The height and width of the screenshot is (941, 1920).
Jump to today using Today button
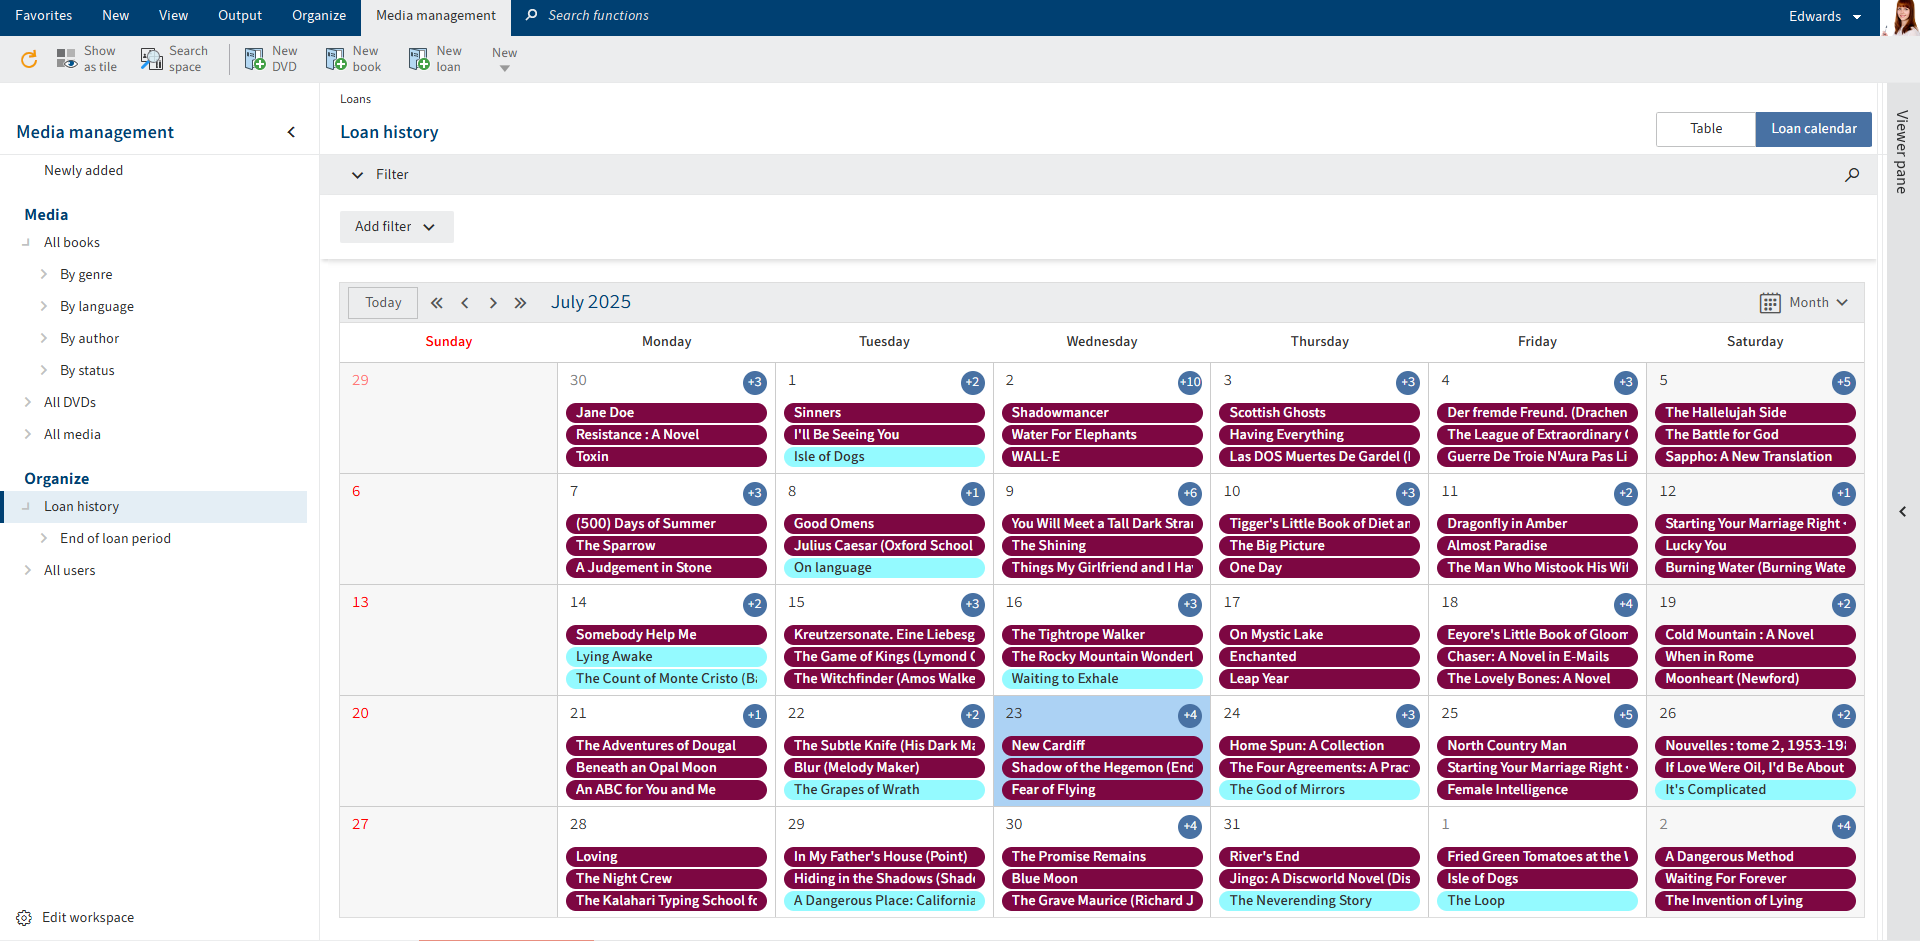[x=382, y=302]
